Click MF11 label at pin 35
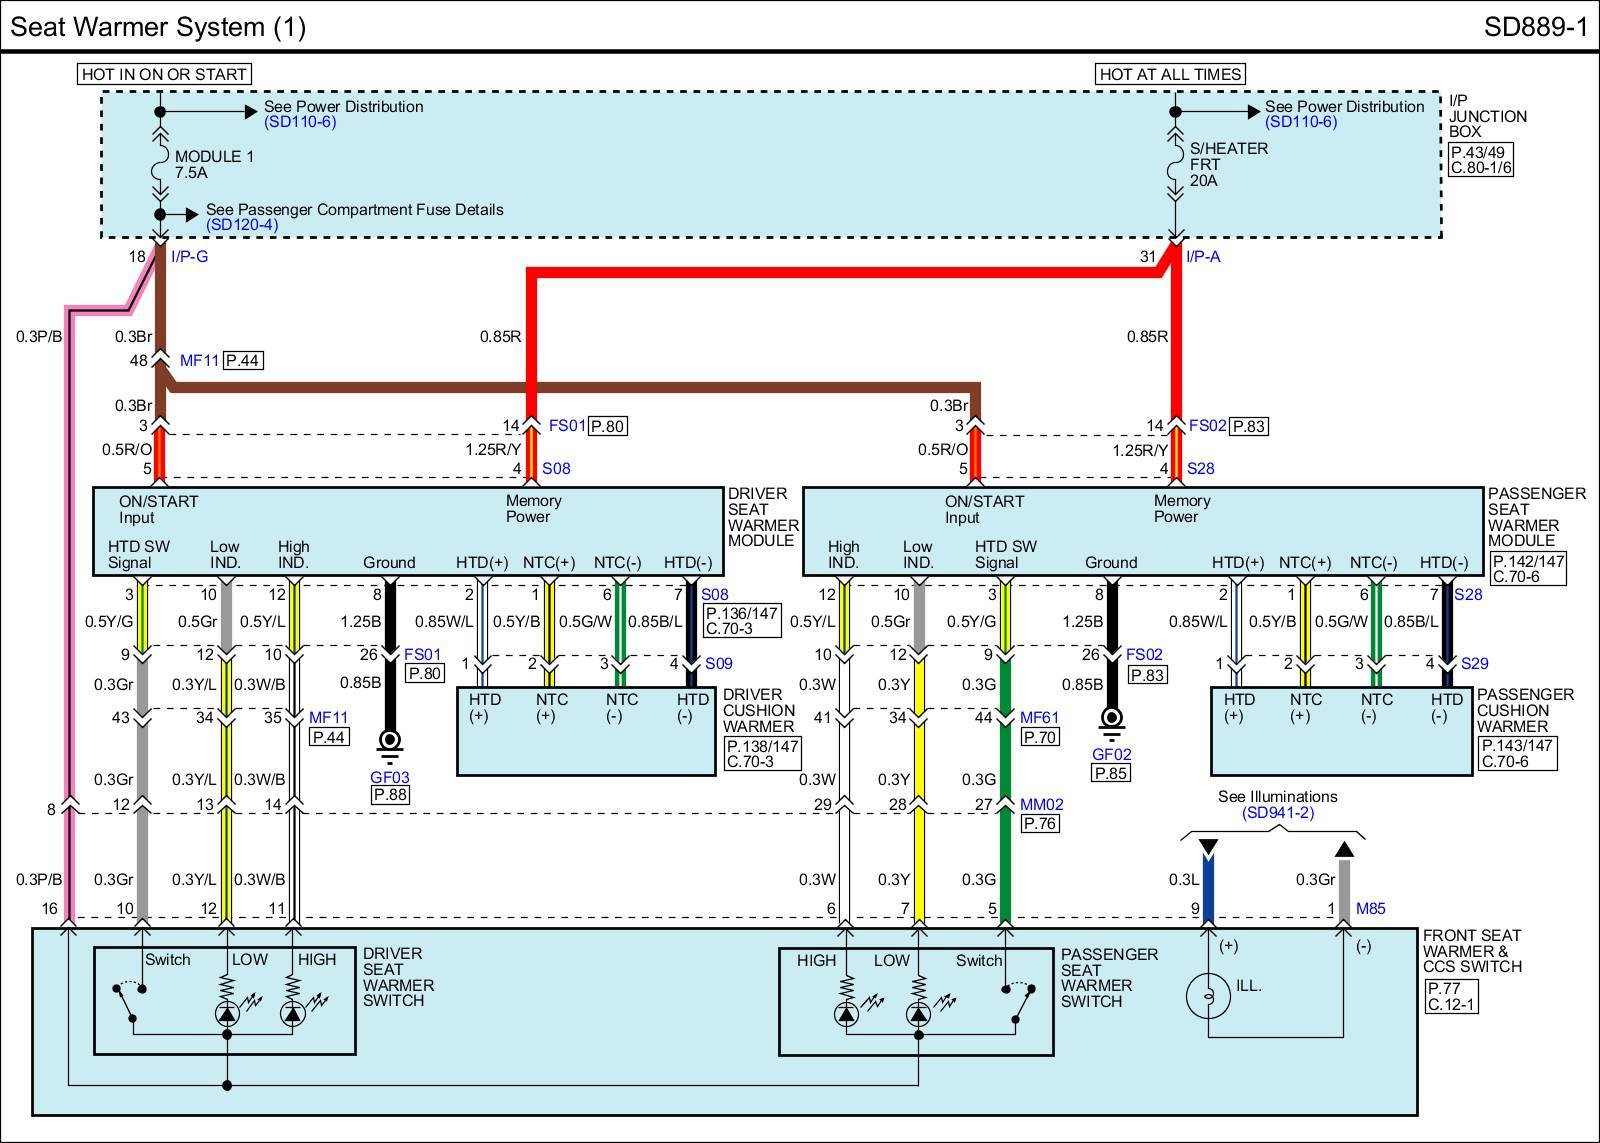The image size is (1600, 1143). (x=328, y=718)
